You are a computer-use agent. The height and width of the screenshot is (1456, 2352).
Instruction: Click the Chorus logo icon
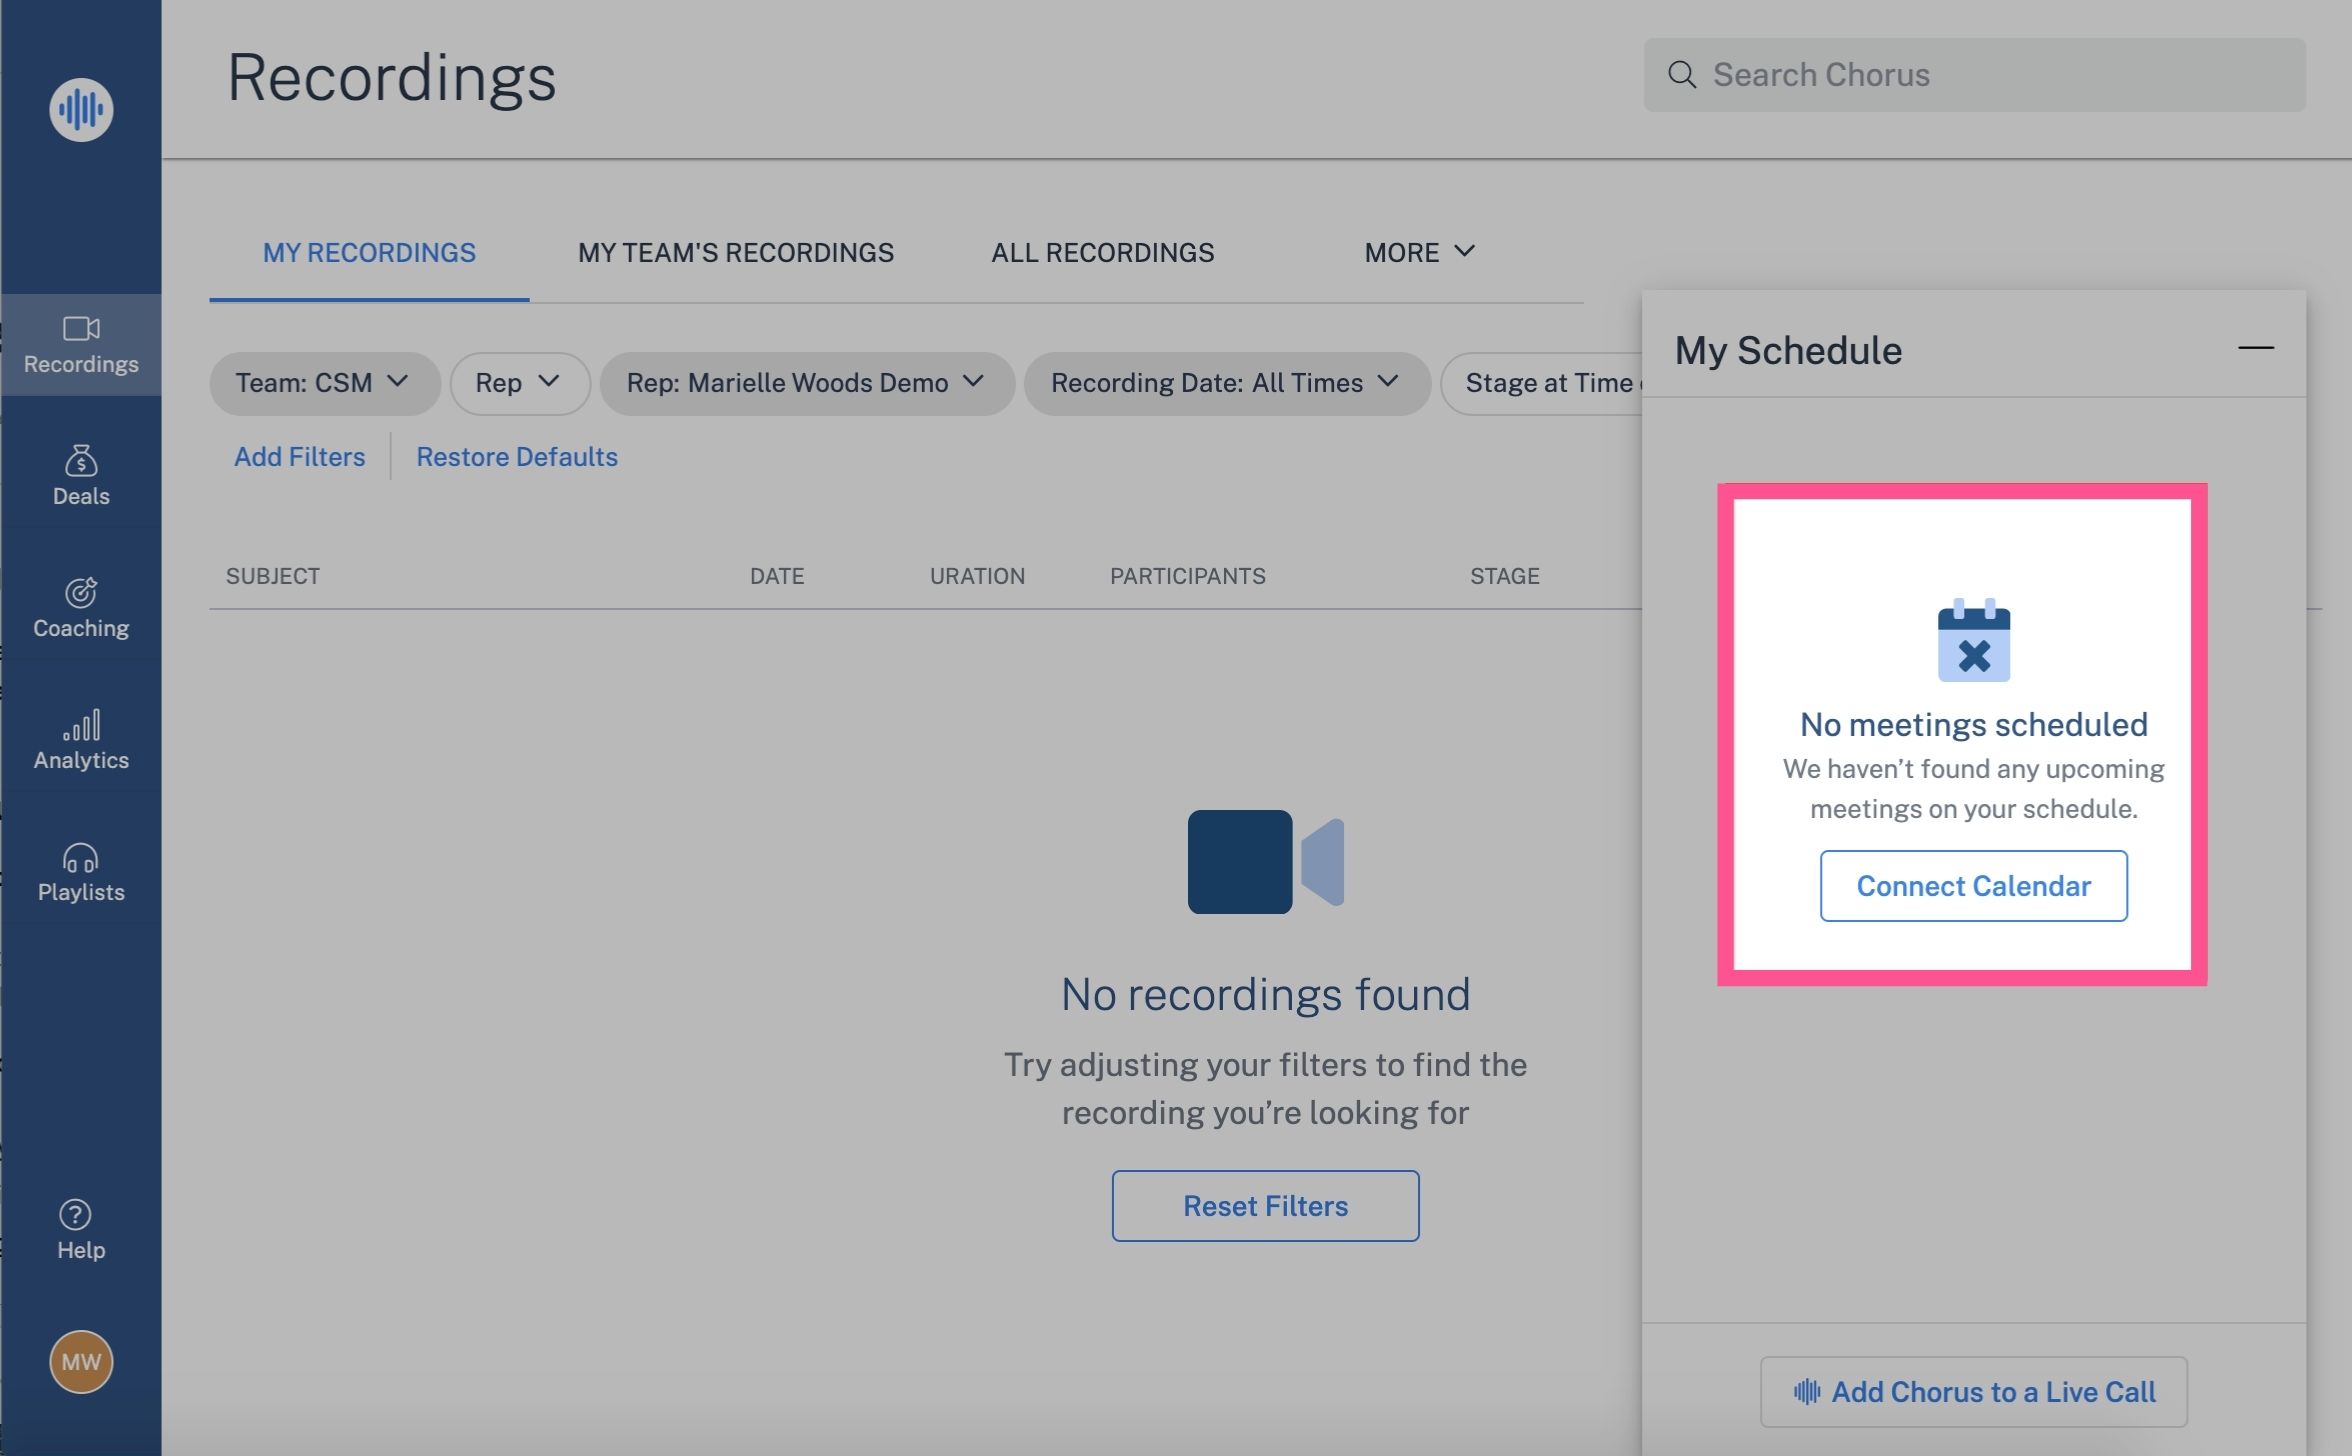tap(81, 109)
